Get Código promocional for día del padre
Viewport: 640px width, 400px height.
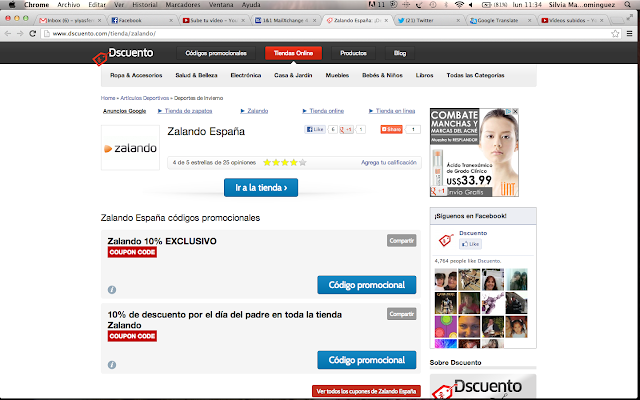[367, 360]
